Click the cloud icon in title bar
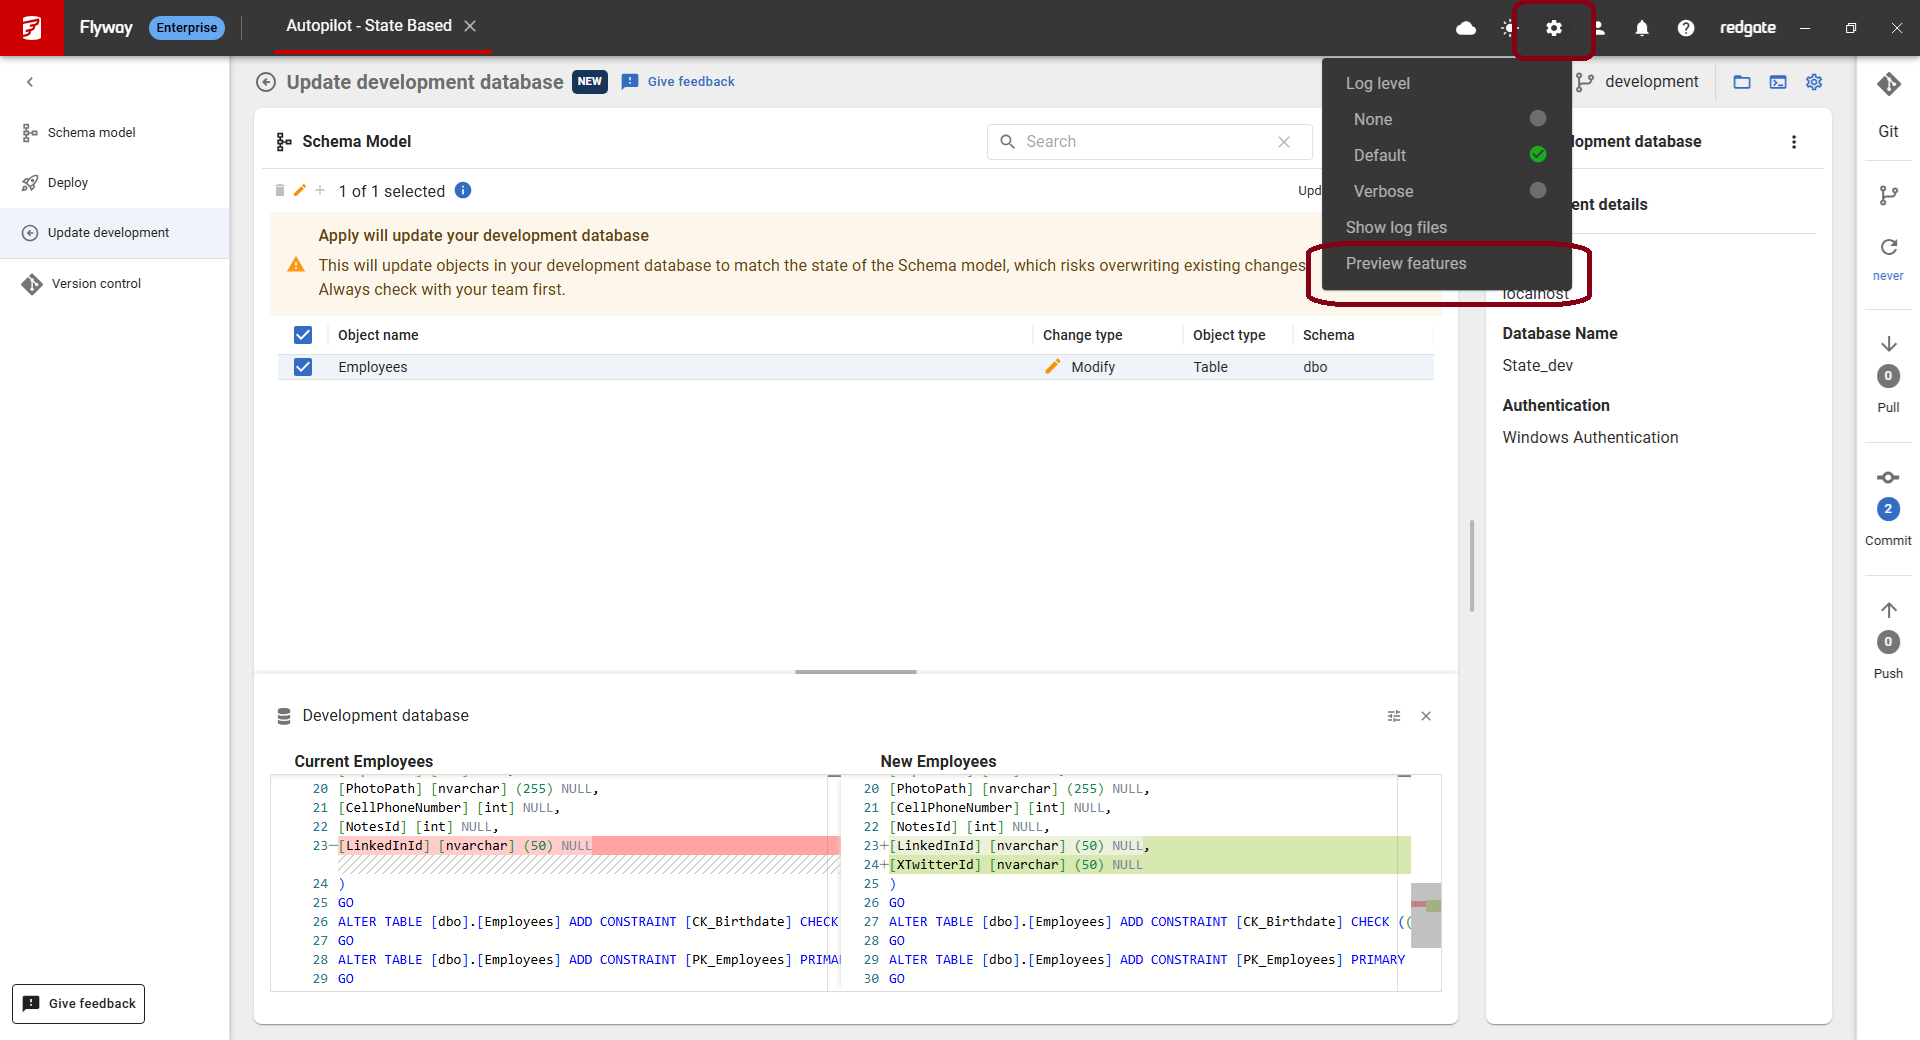 [1465, 28]
